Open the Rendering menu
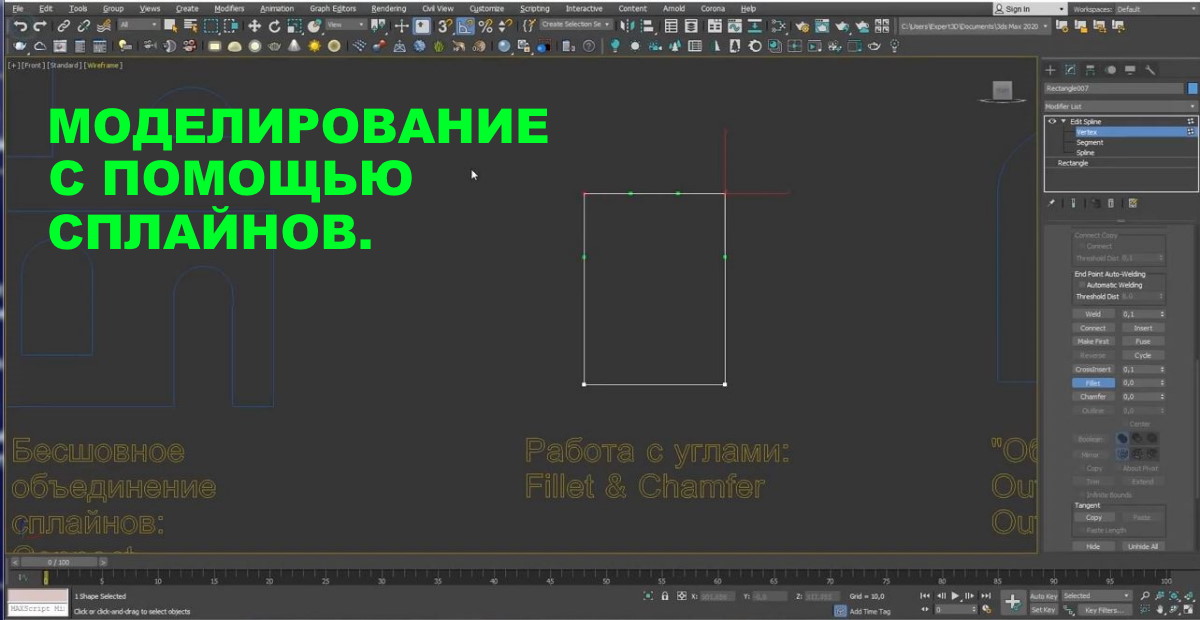The width and height of the screenshot is (1200, 620). 389,8
